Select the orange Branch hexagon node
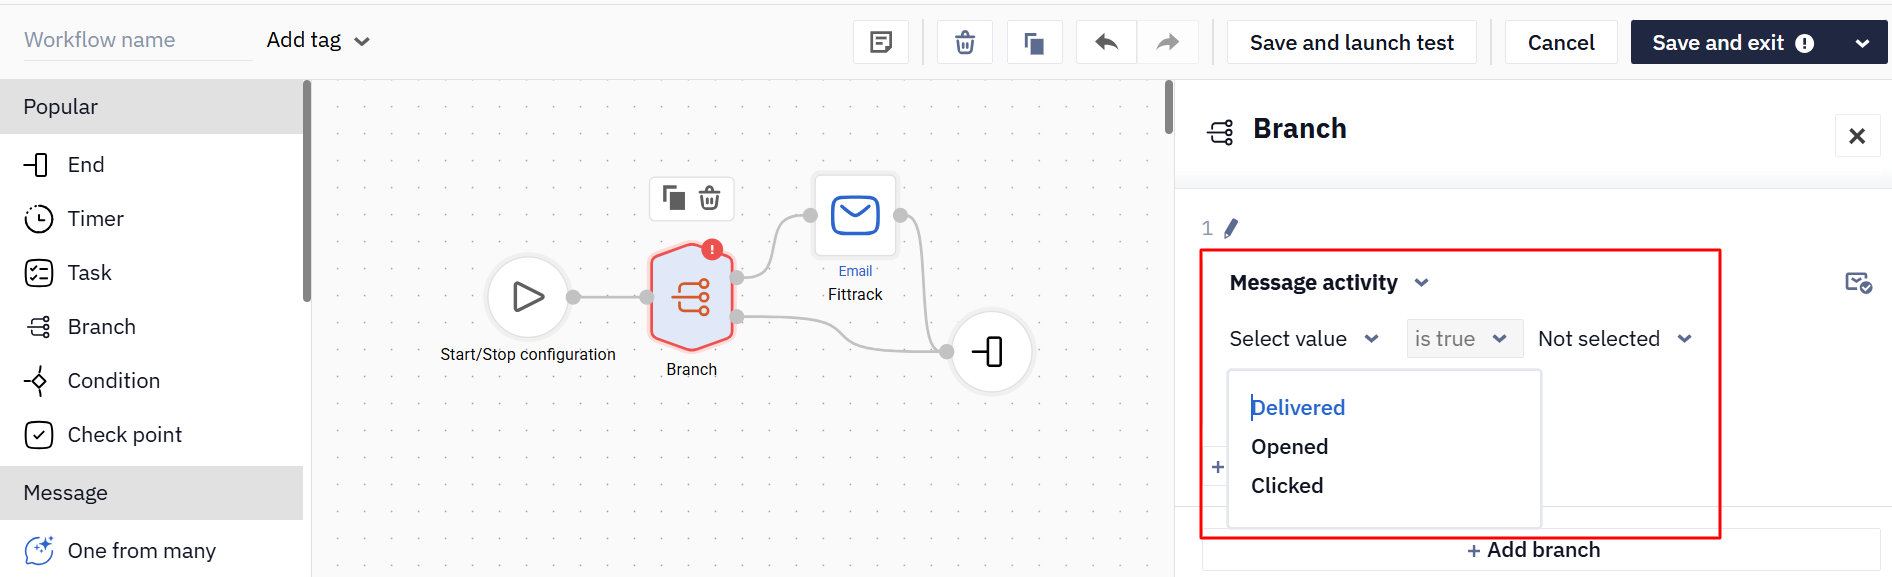 pos(692,297)
